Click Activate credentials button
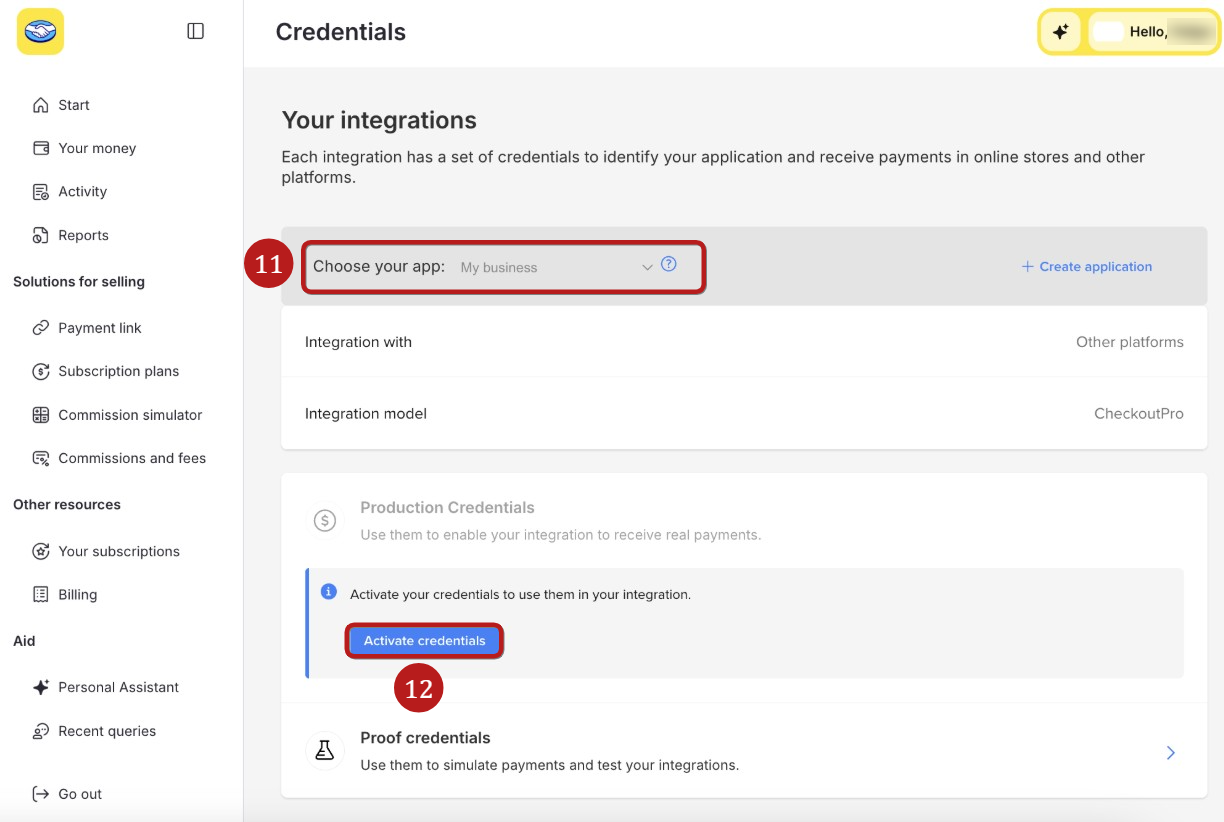 pyautogui.click(x=424, y=641)
